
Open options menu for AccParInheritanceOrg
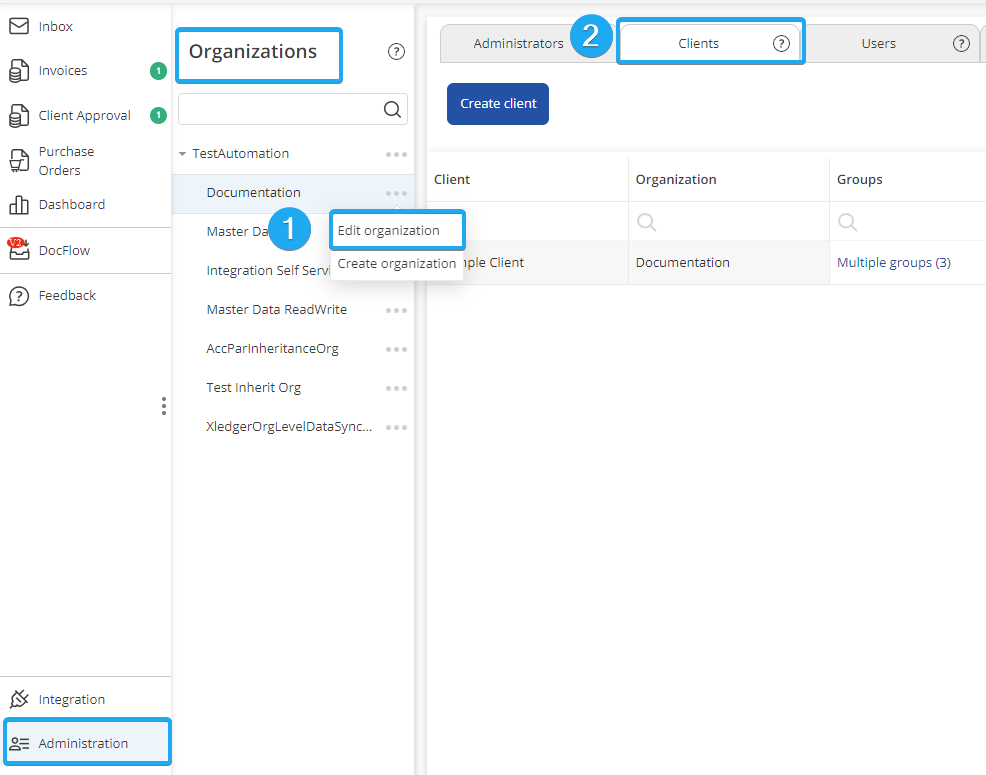click(396, 349)
